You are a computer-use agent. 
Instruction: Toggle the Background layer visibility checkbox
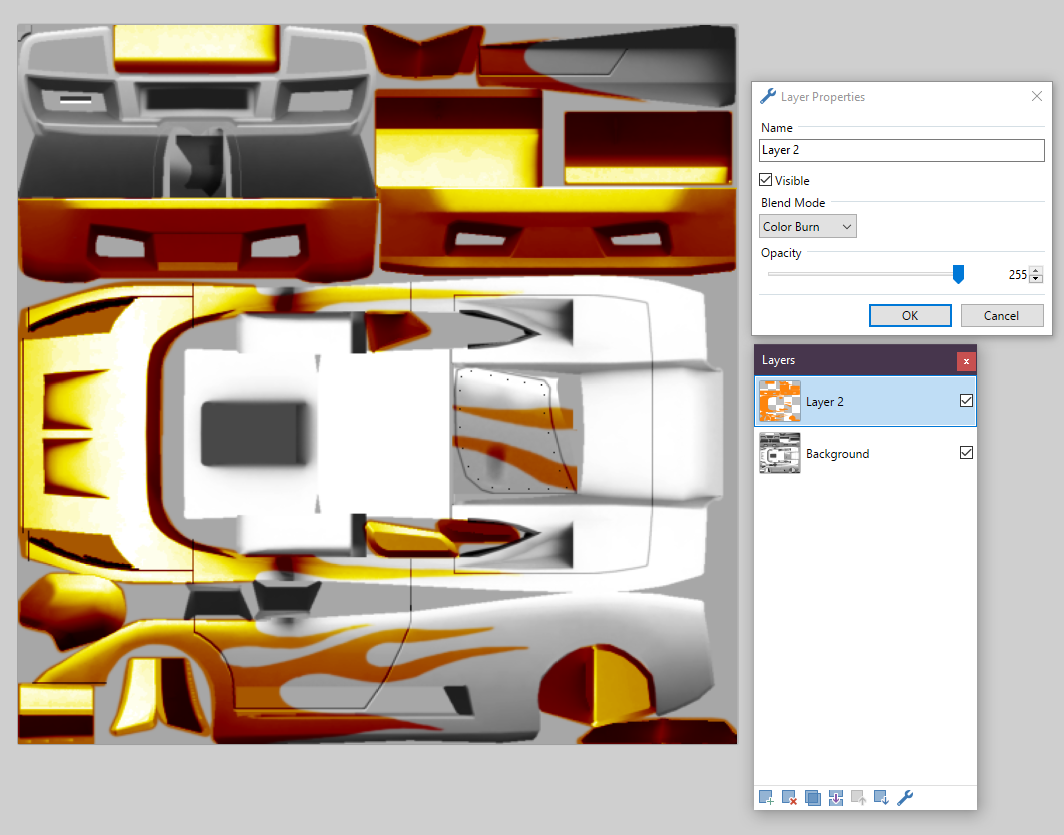(966, 453)
